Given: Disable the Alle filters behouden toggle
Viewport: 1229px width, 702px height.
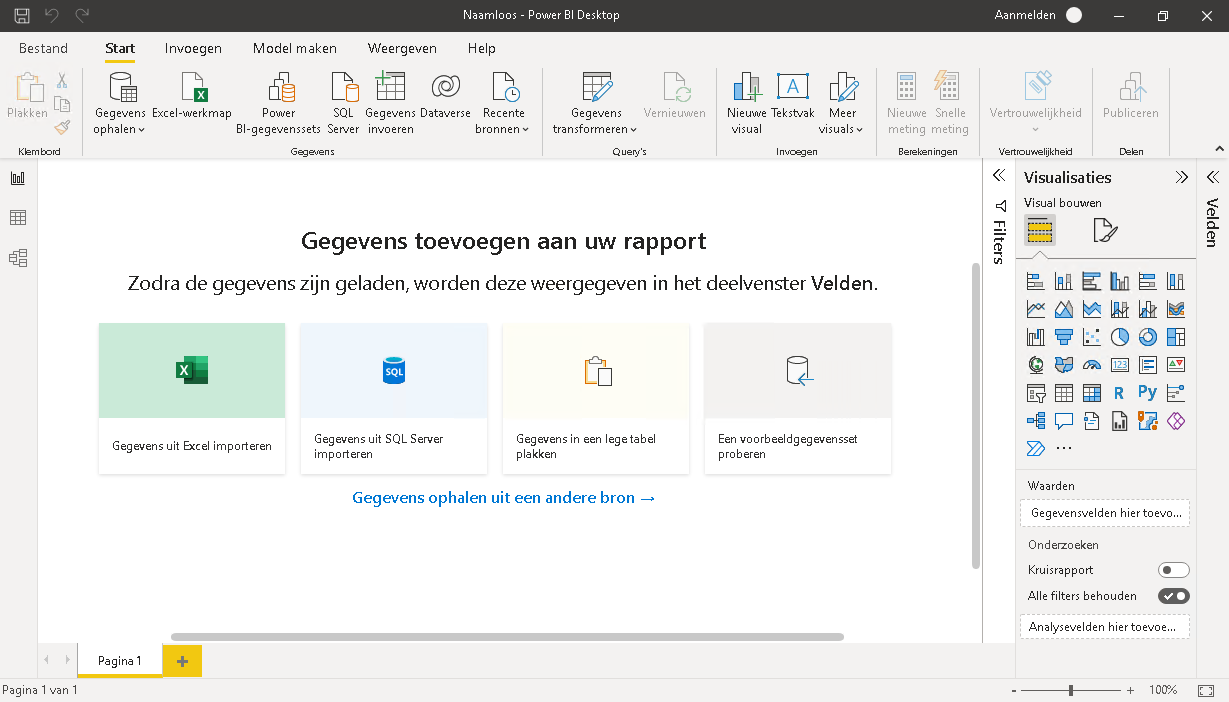Looking at the screenshot, I should (1173, 595).
